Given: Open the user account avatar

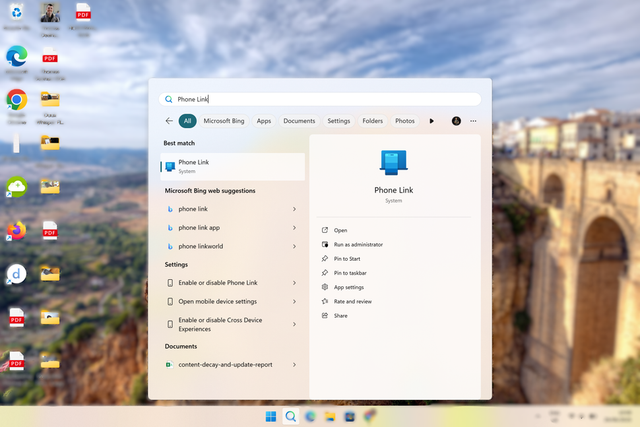Looking at the screenshot, I should (x=456, y=121).
